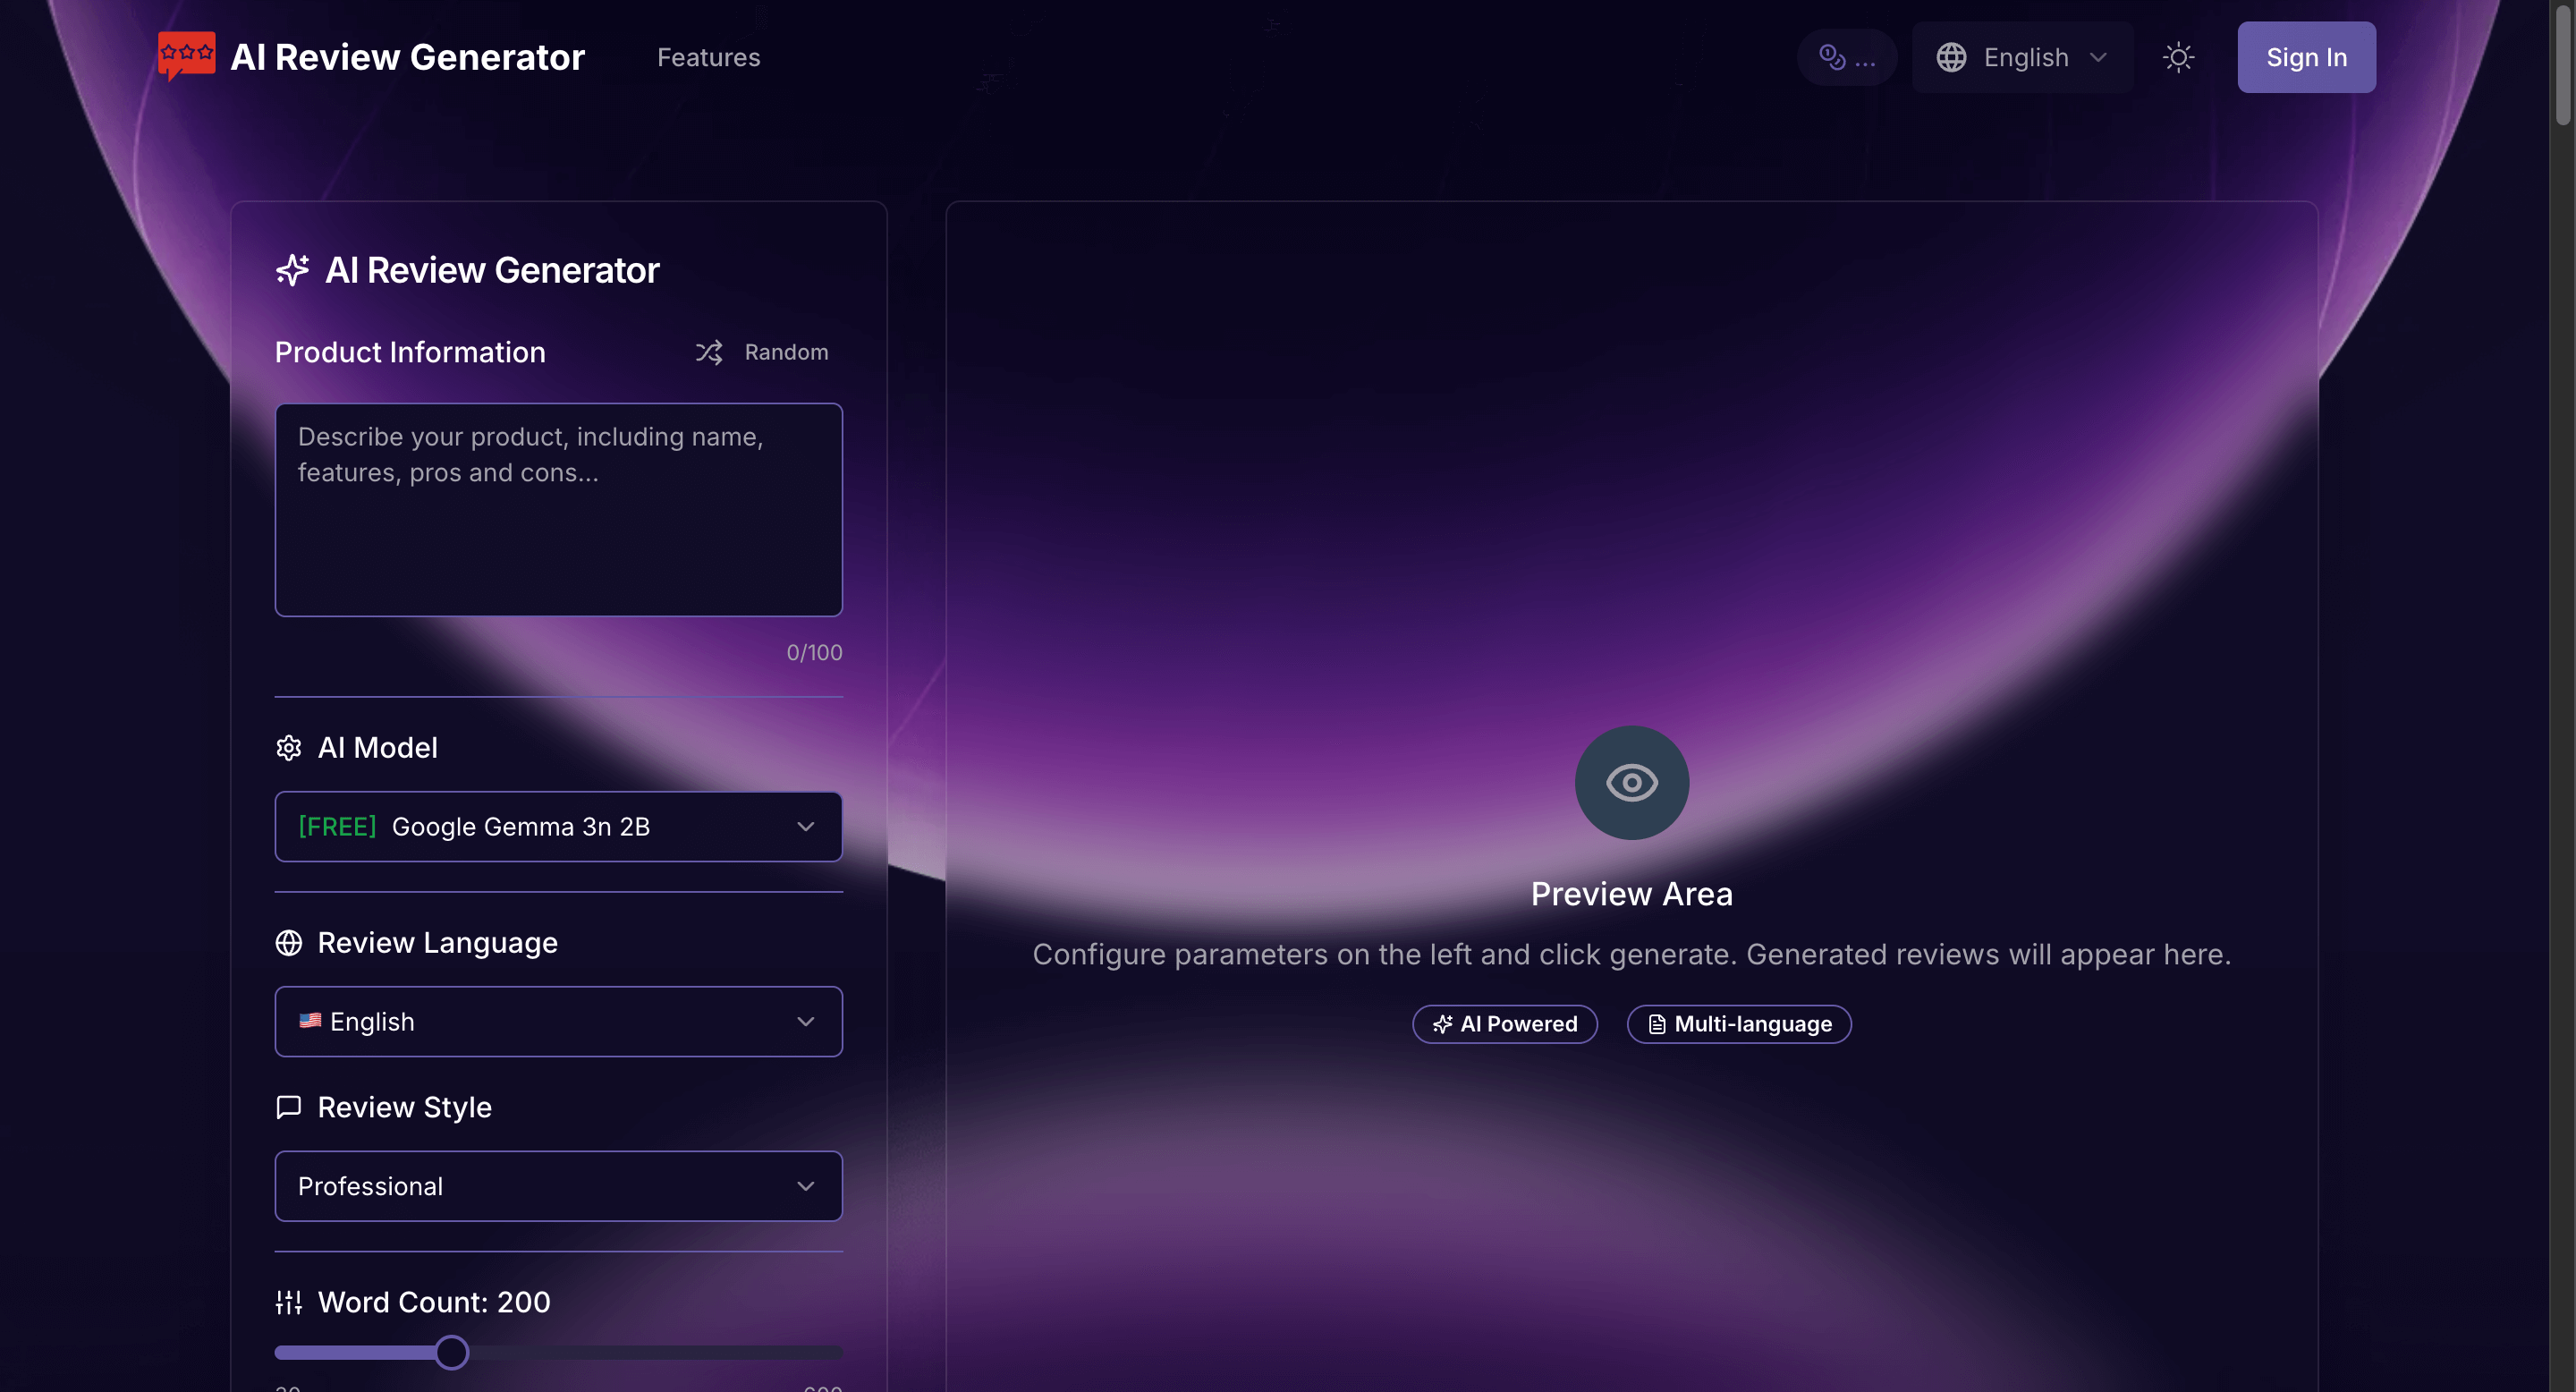2576x1392 pixels.
Task: Click the eye icon in Preview Area
Action: (1631, 783)
